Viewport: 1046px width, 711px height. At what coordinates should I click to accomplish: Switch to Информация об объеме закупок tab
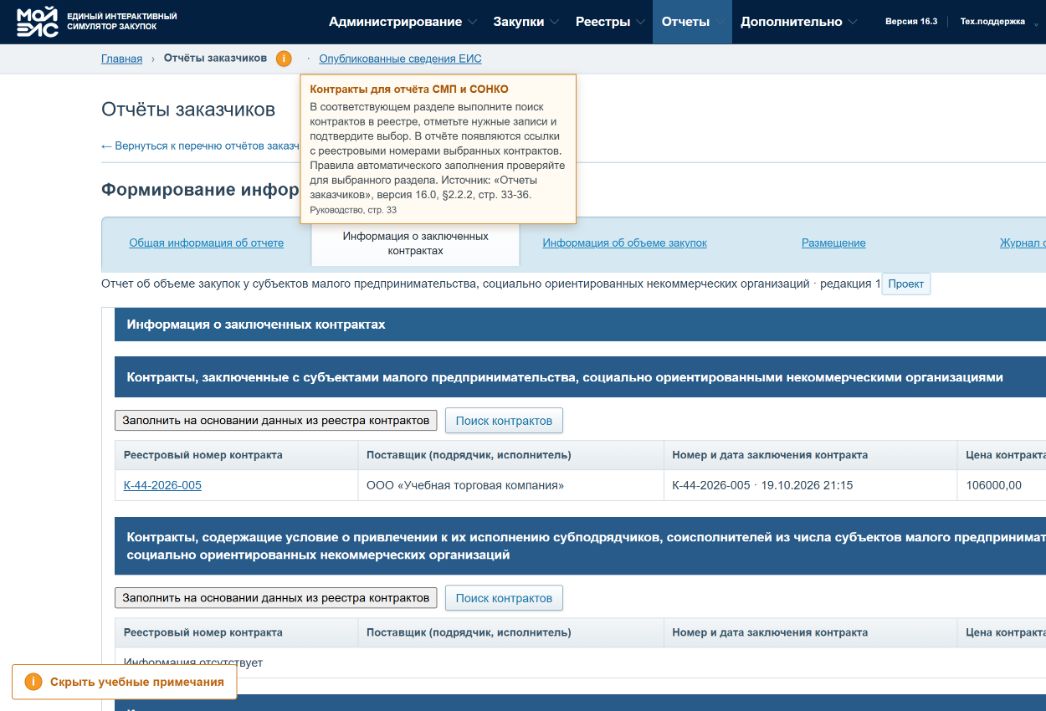624,243
